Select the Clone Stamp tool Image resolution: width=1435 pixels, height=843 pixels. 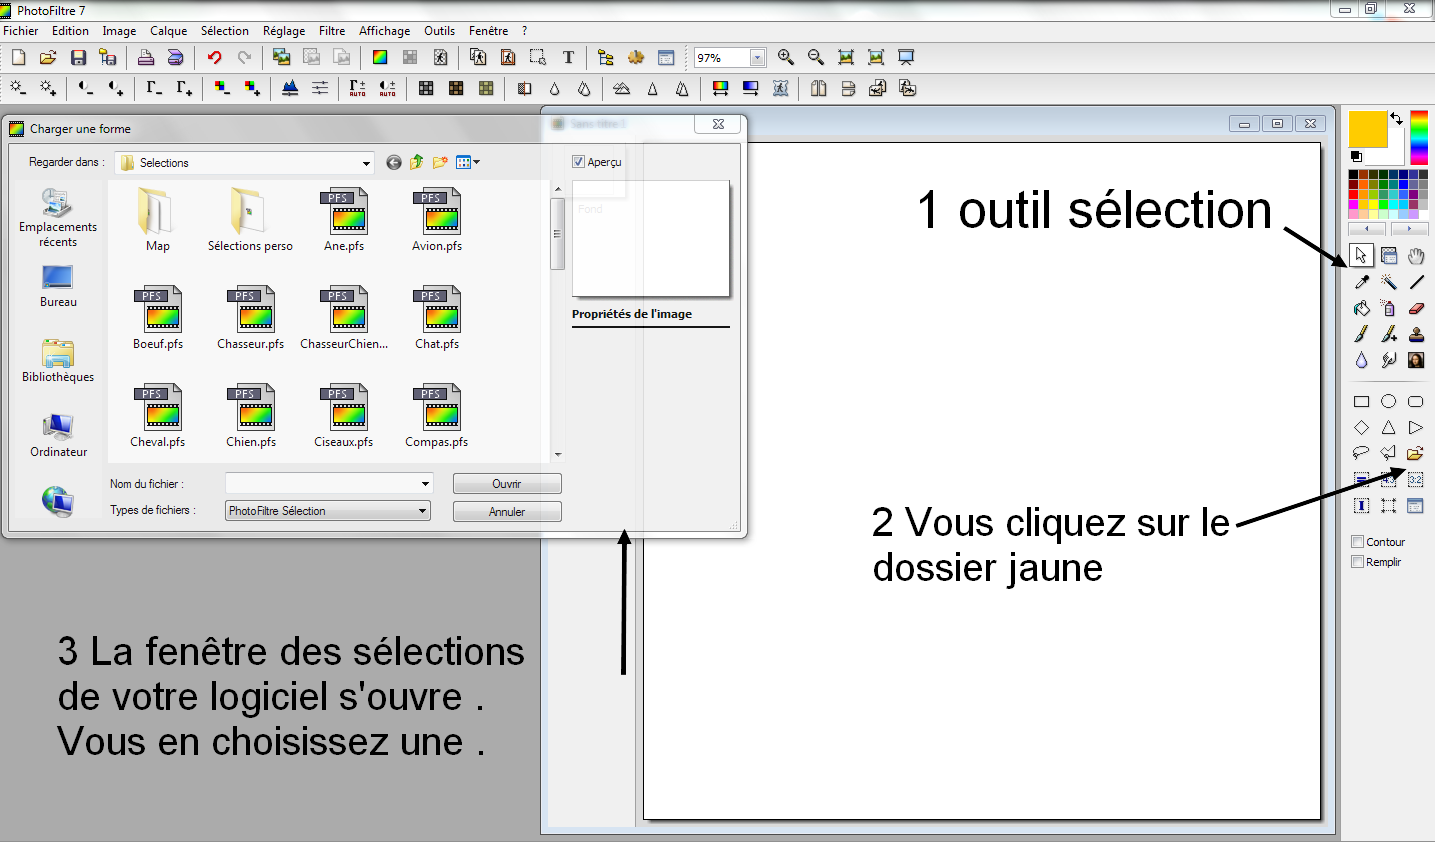[1416, 334]
